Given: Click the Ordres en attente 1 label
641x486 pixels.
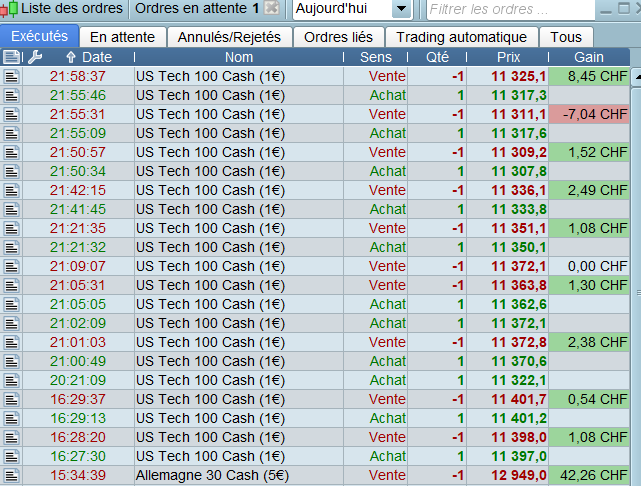Looking at the screenshot, I should [197, 9].
